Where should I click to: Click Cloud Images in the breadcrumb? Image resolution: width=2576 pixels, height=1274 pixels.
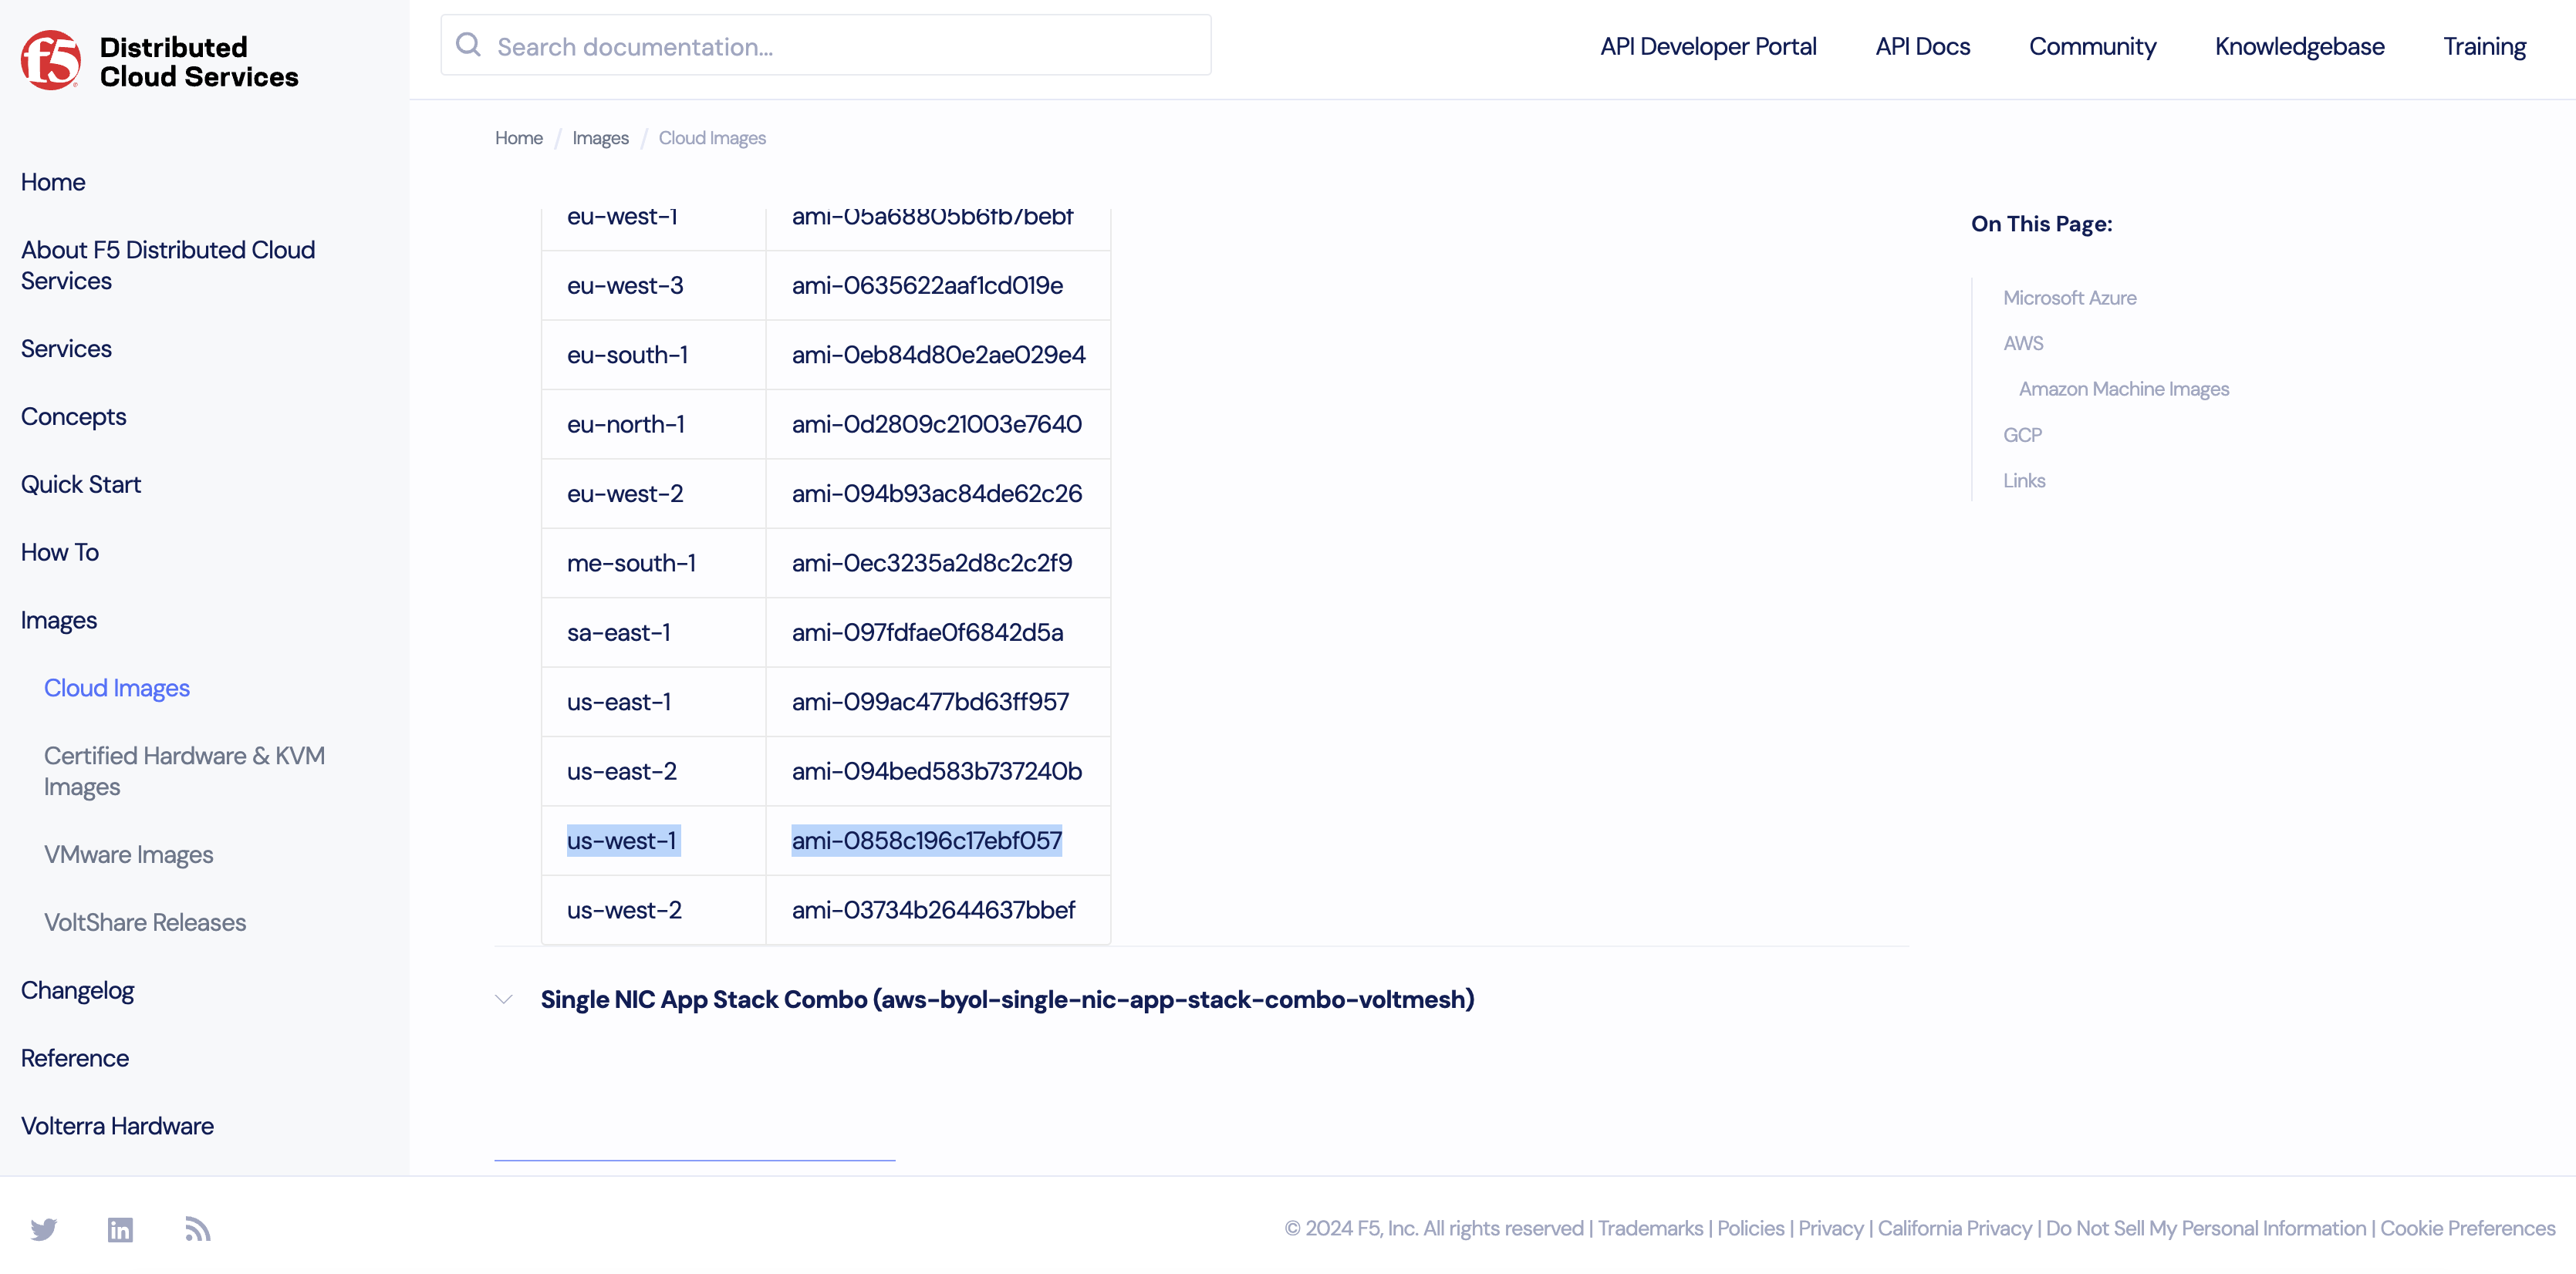click(x=712, y=138)
